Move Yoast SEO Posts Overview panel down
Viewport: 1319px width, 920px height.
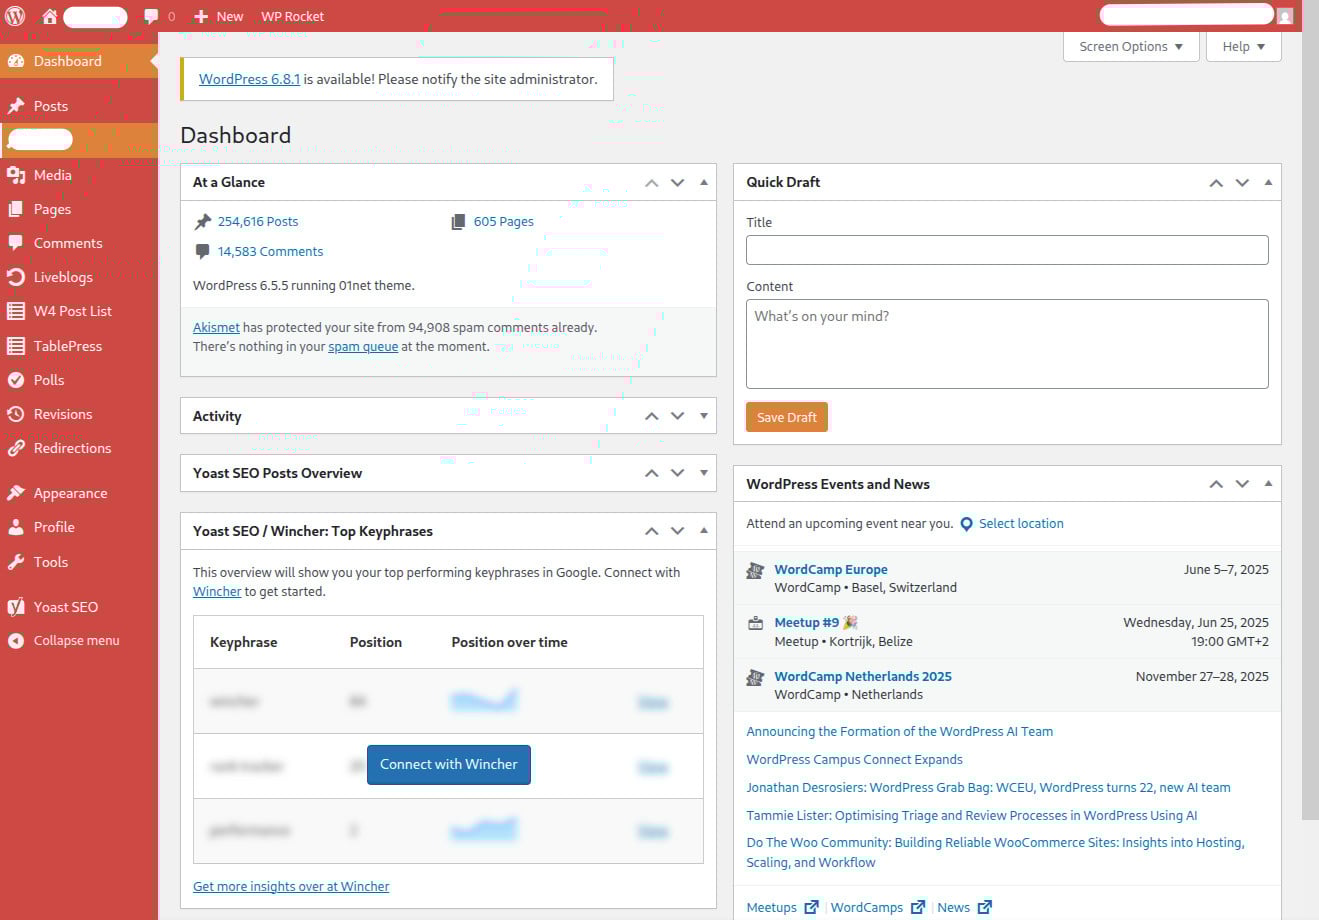678,473
